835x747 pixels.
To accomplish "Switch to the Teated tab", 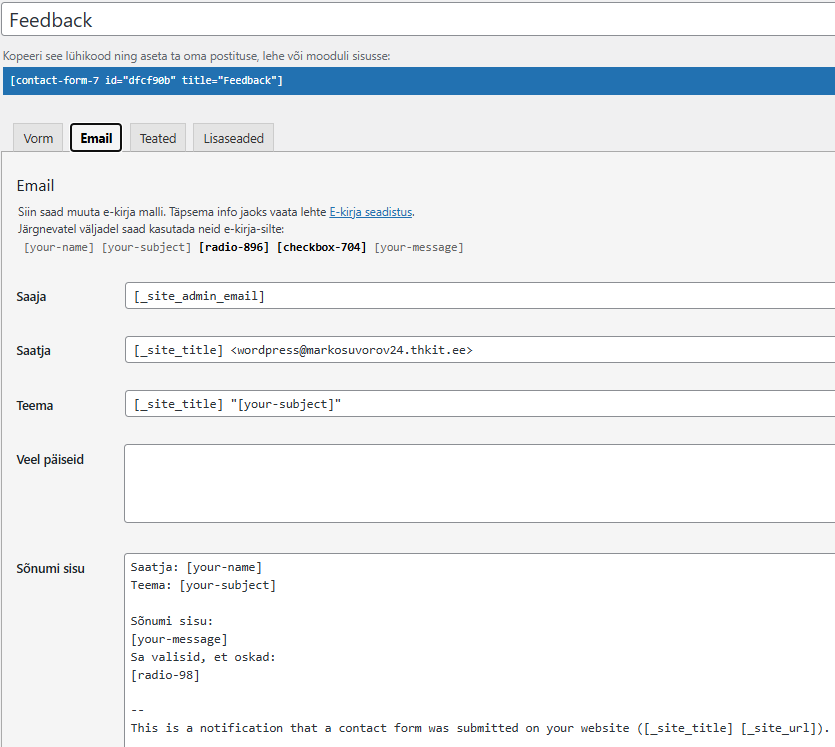I will click(158, 138).
